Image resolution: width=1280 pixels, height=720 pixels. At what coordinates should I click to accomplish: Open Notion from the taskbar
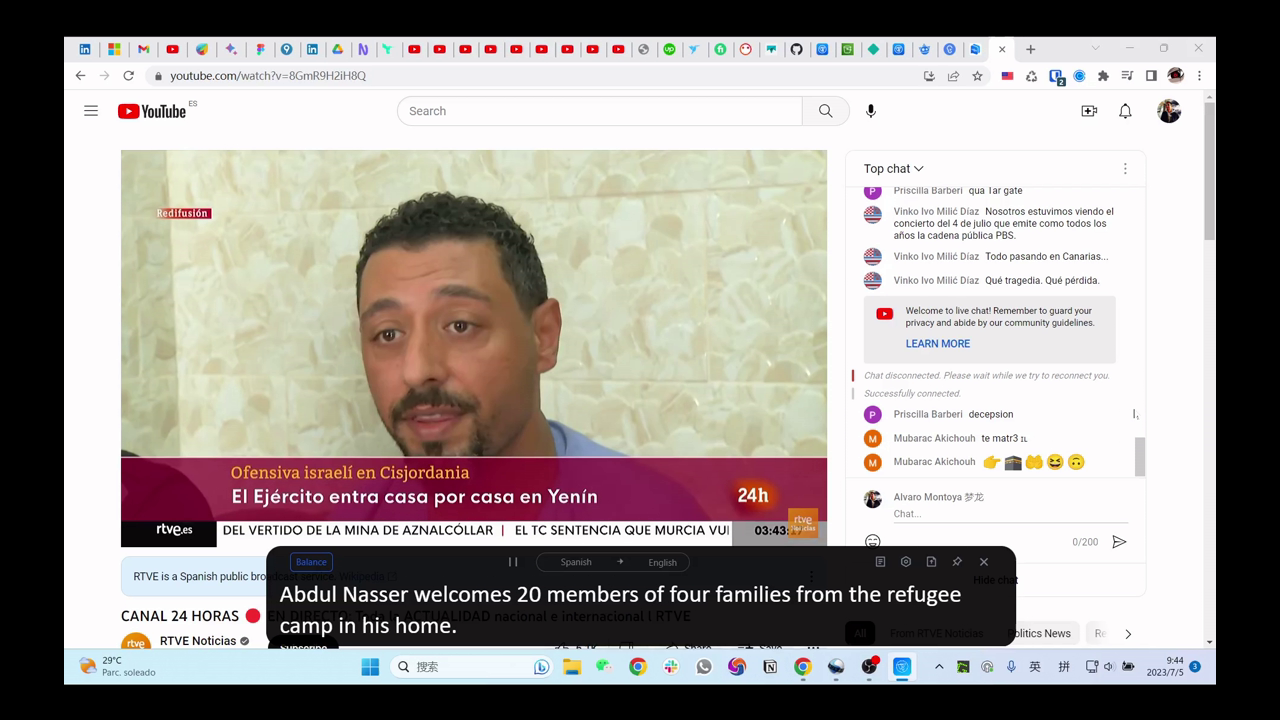pos(770,667)
